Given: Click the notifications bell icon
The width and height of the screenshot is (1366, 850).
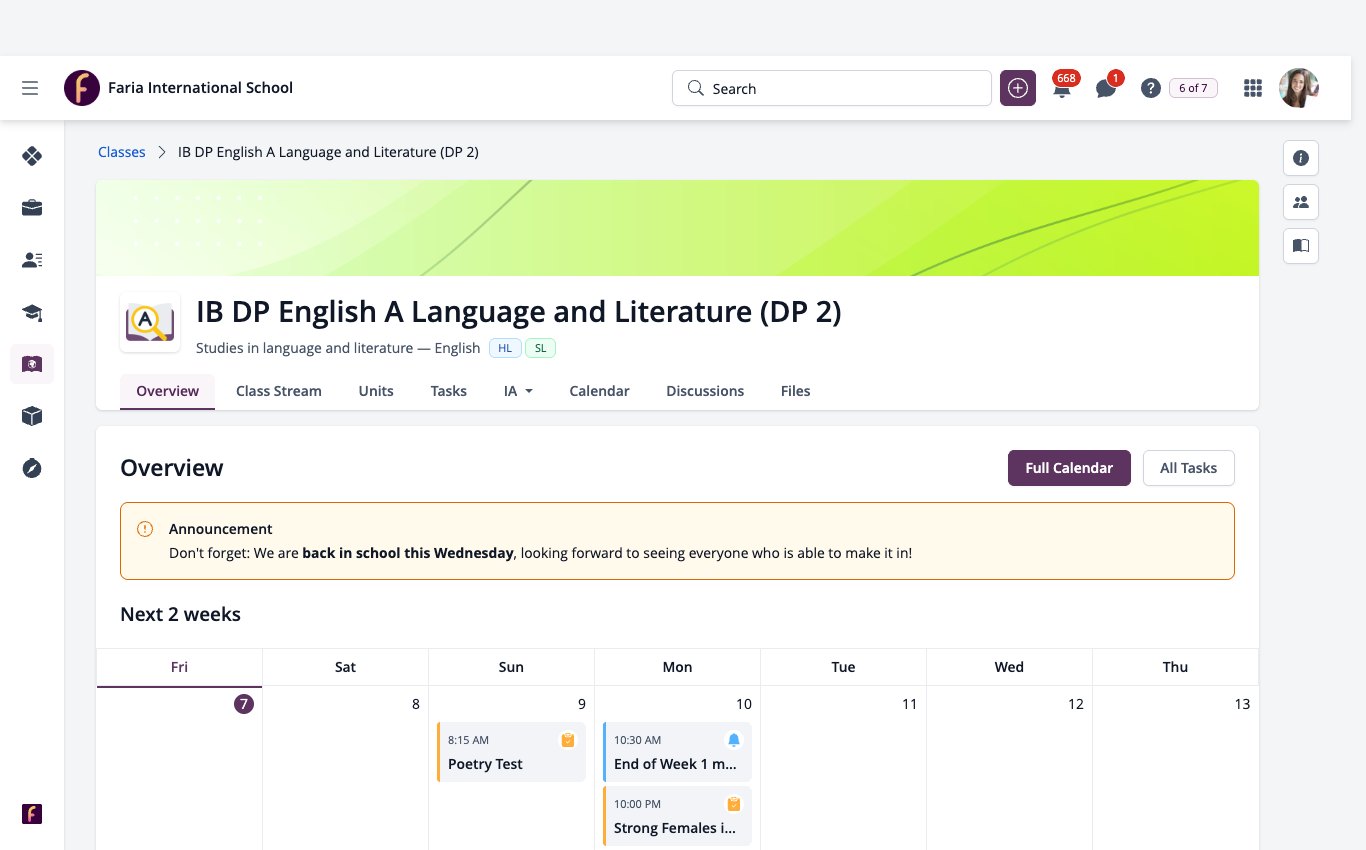Looking at the screenshot, I should (x=1062, y=89).
